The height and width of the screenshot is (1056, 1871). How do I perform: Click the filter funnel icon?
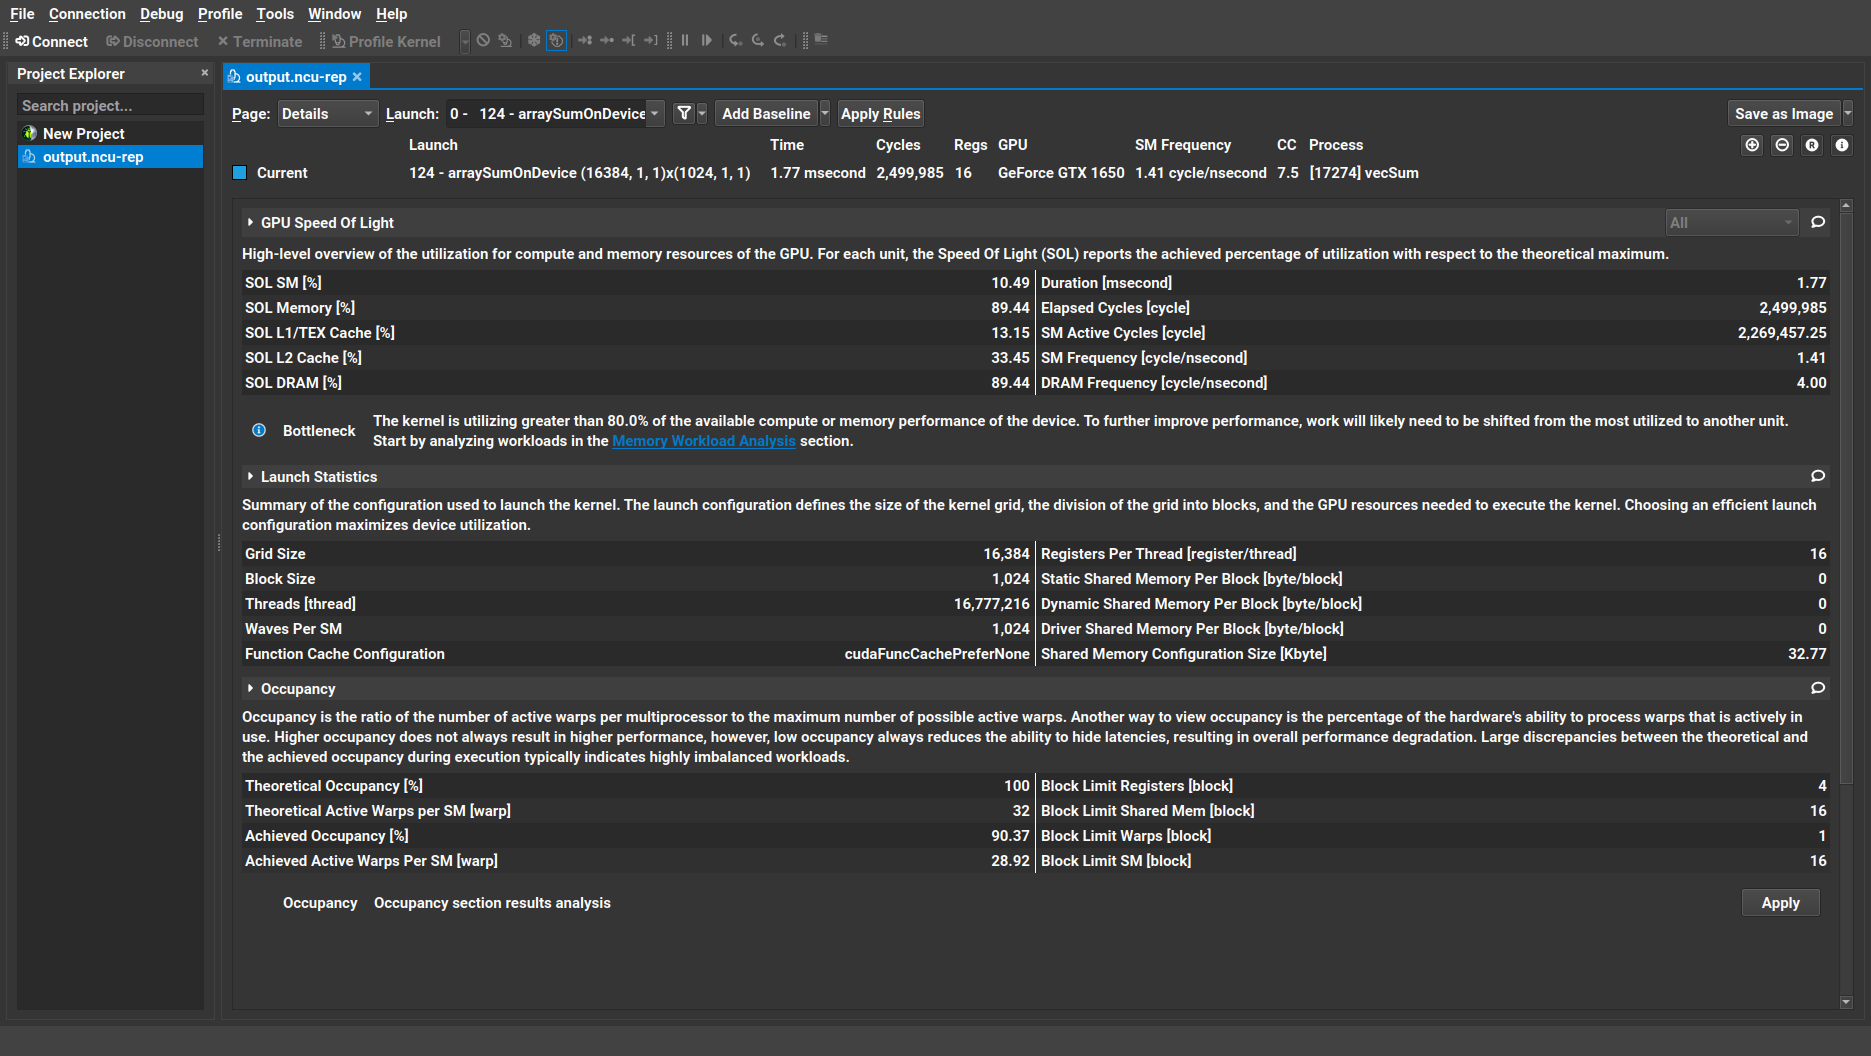click(684, 114)
